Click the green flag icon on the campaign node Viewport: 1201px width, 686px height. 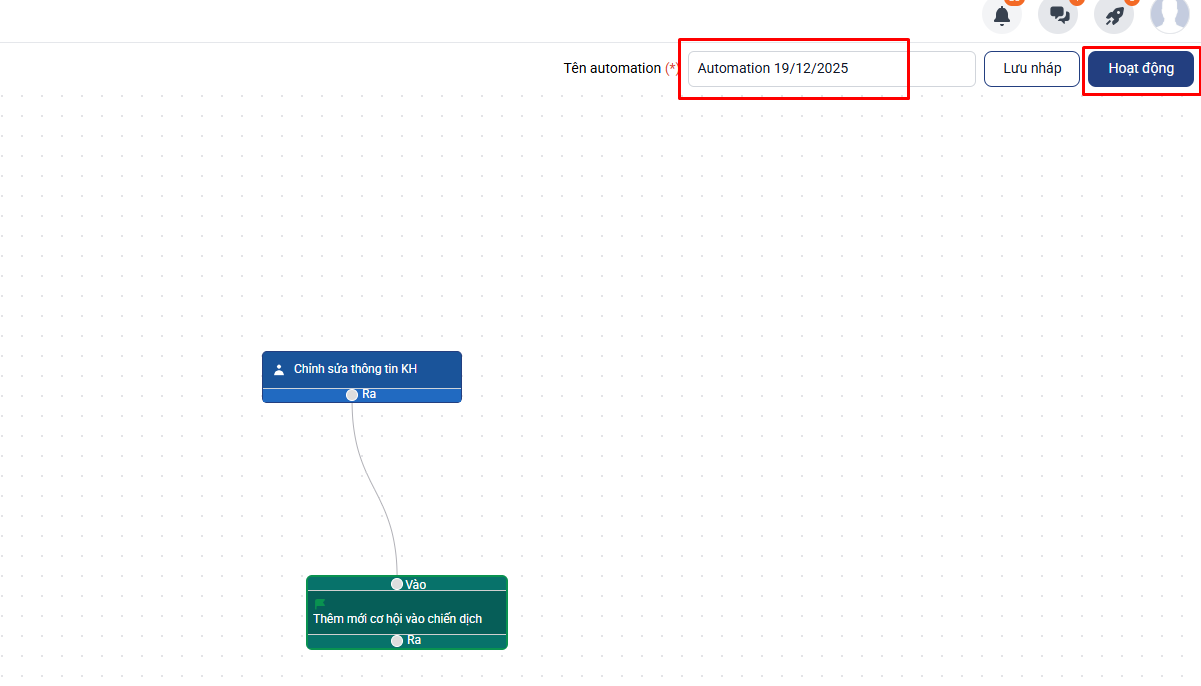pyautogui.click(x=320, y=603)
